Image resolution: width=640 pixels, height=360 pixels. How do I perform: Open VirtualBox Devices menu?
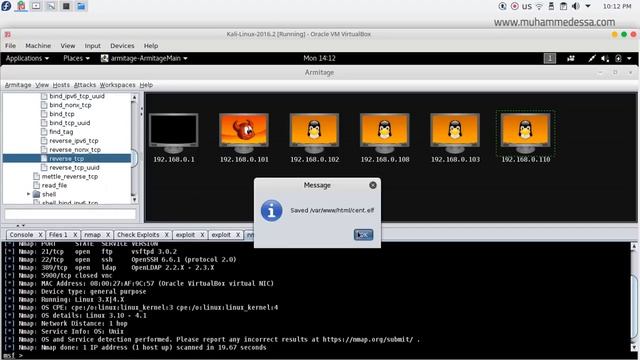(x=122, y=46)
